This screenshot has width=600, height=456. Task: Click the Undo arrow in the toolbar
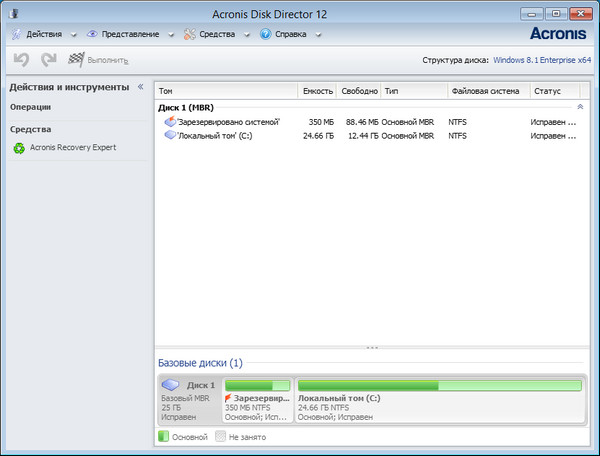coord(22,60)
